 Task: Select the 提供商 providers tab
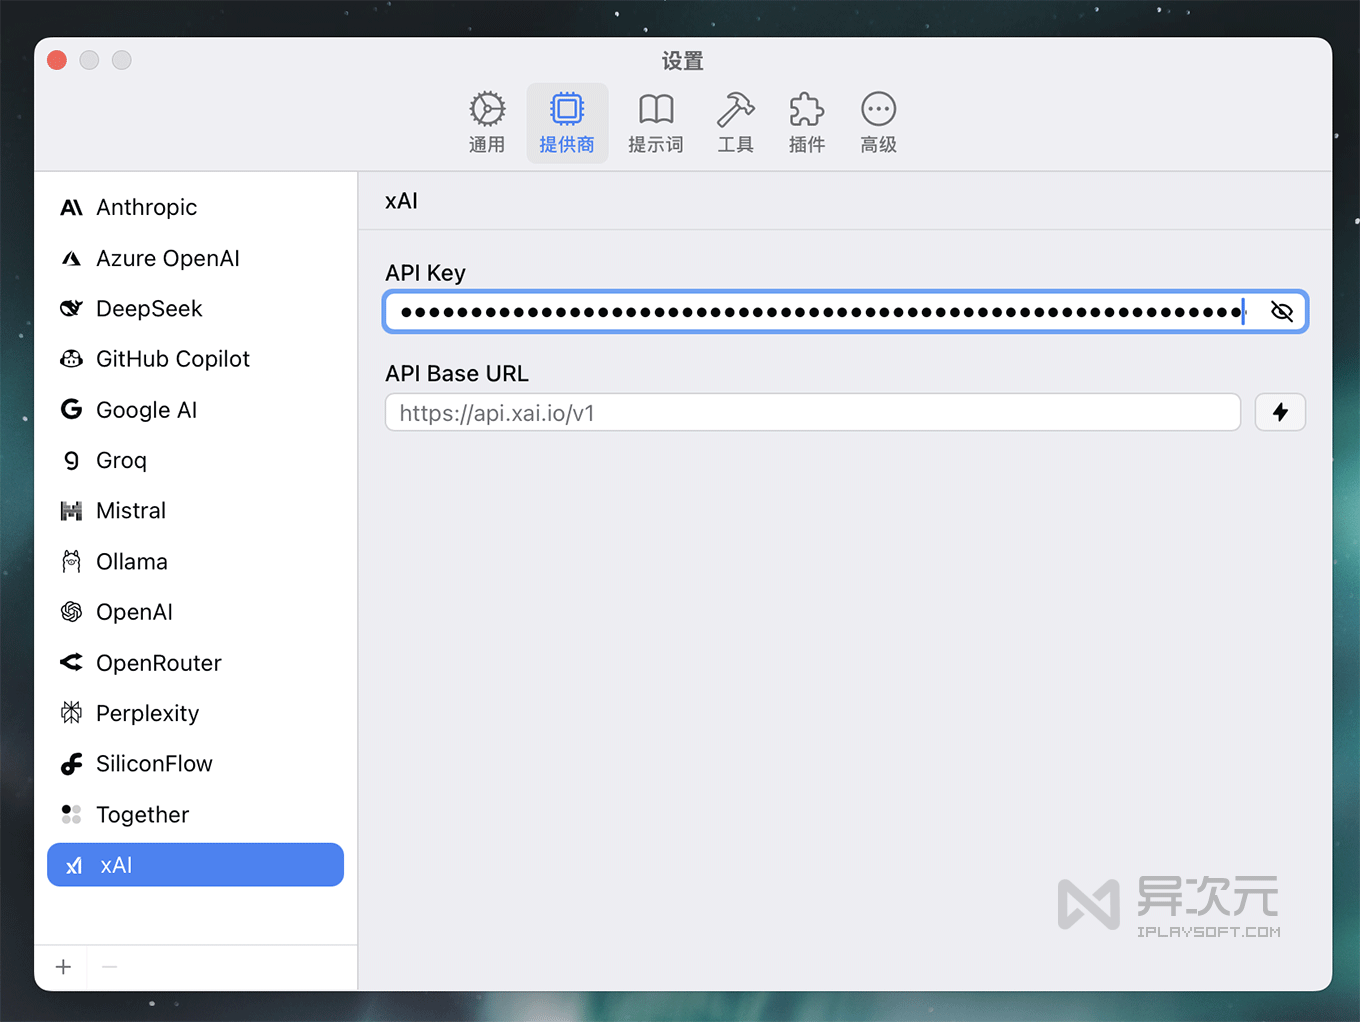567,123
